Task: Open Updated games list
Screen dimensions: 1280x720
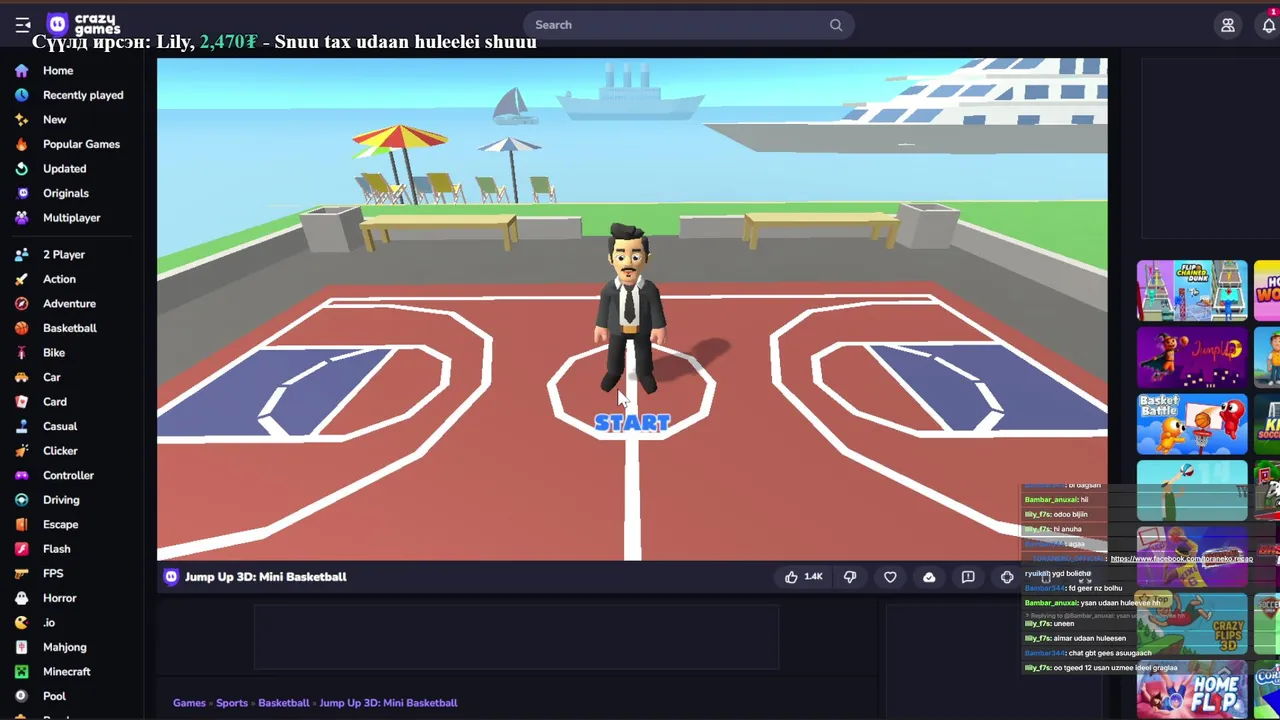Action: point(64,169)
